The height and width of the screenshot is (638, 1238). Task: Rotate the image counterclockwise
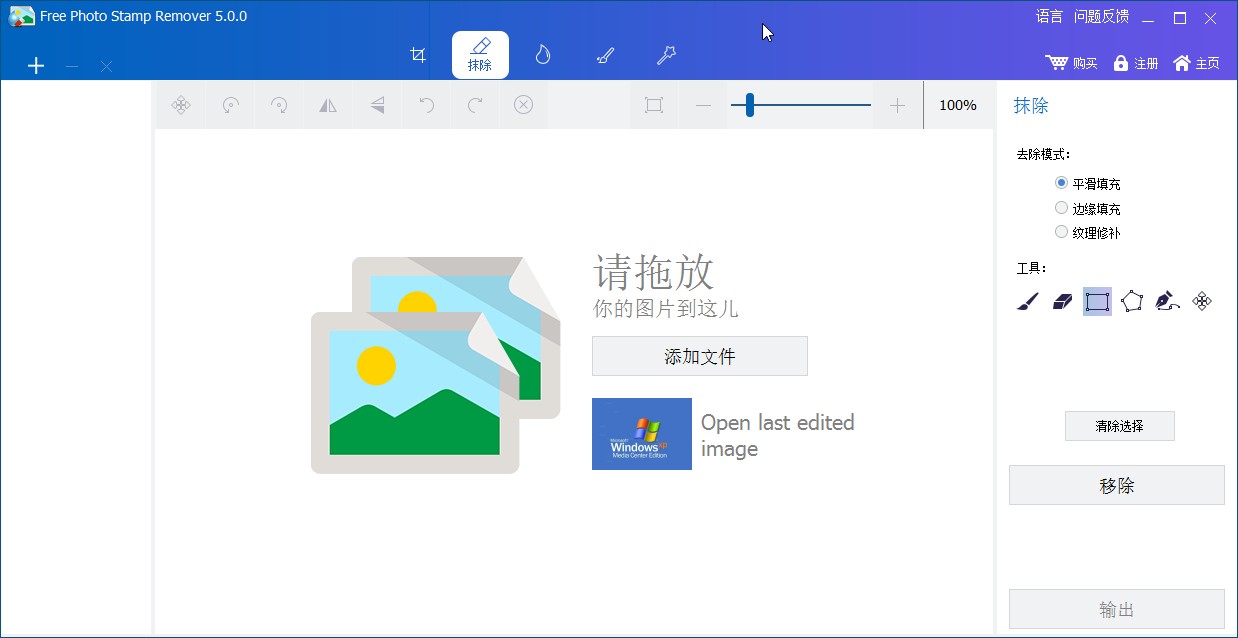230,104
